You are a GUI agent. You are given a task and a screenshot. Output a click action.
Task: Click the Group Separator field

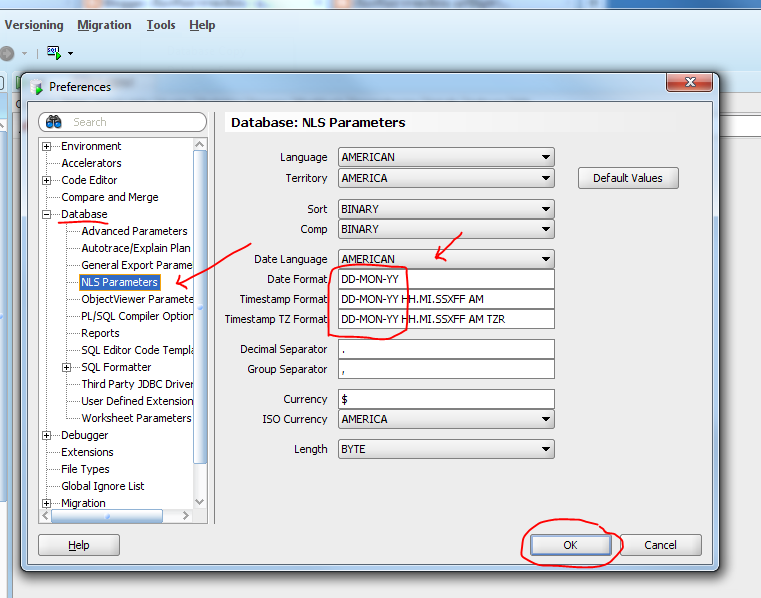(446, 369)
